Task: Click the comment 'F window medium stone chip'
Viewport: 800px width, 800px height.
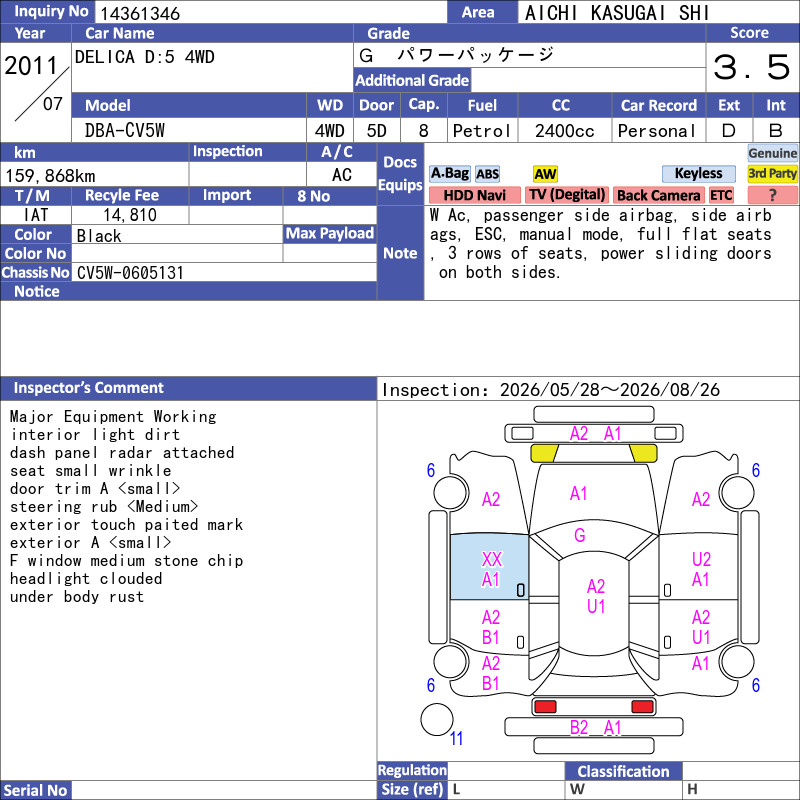Action: coord(127,561)
